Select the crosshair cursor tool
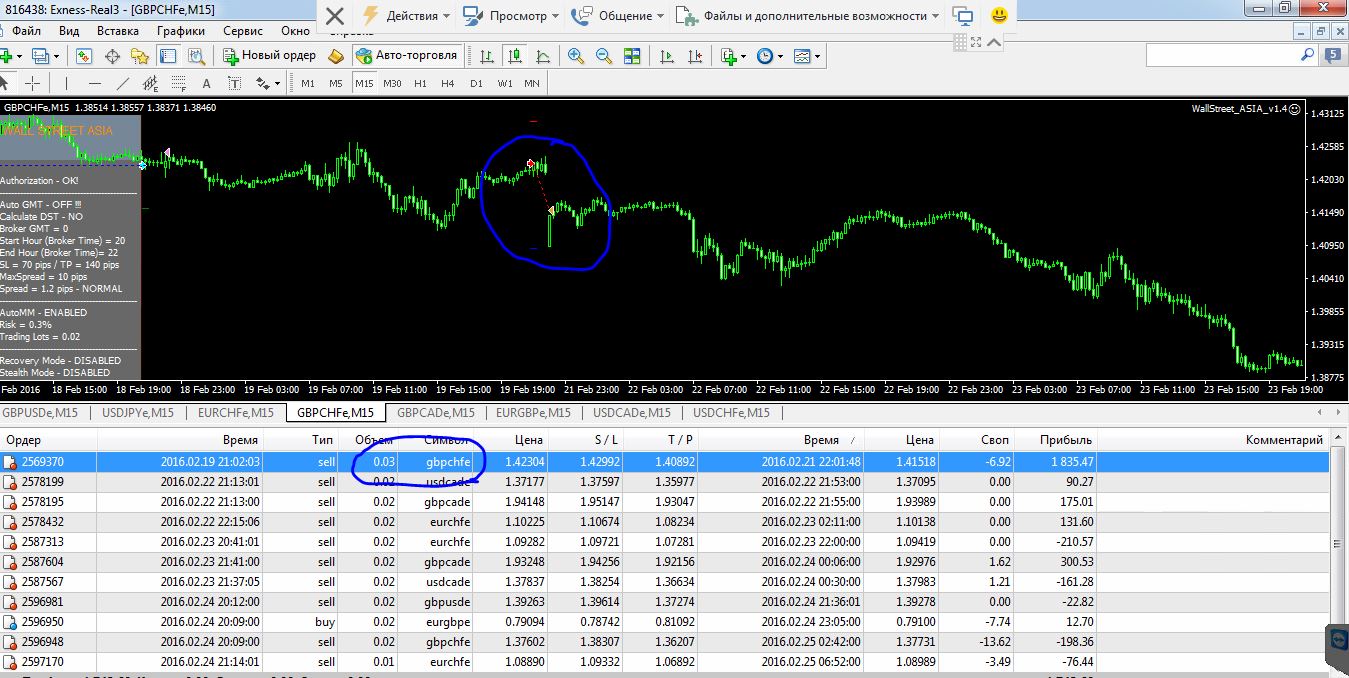 [33, 83]
